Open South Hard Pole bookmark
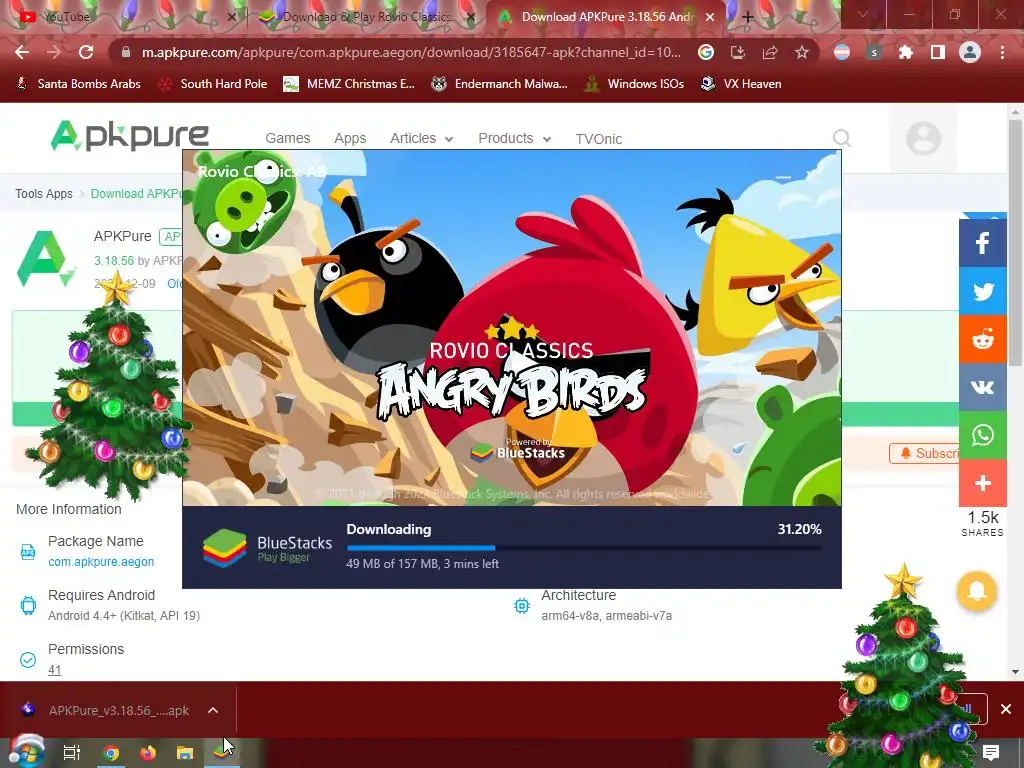Screen dimensions: 1024x768 [214, 84]
